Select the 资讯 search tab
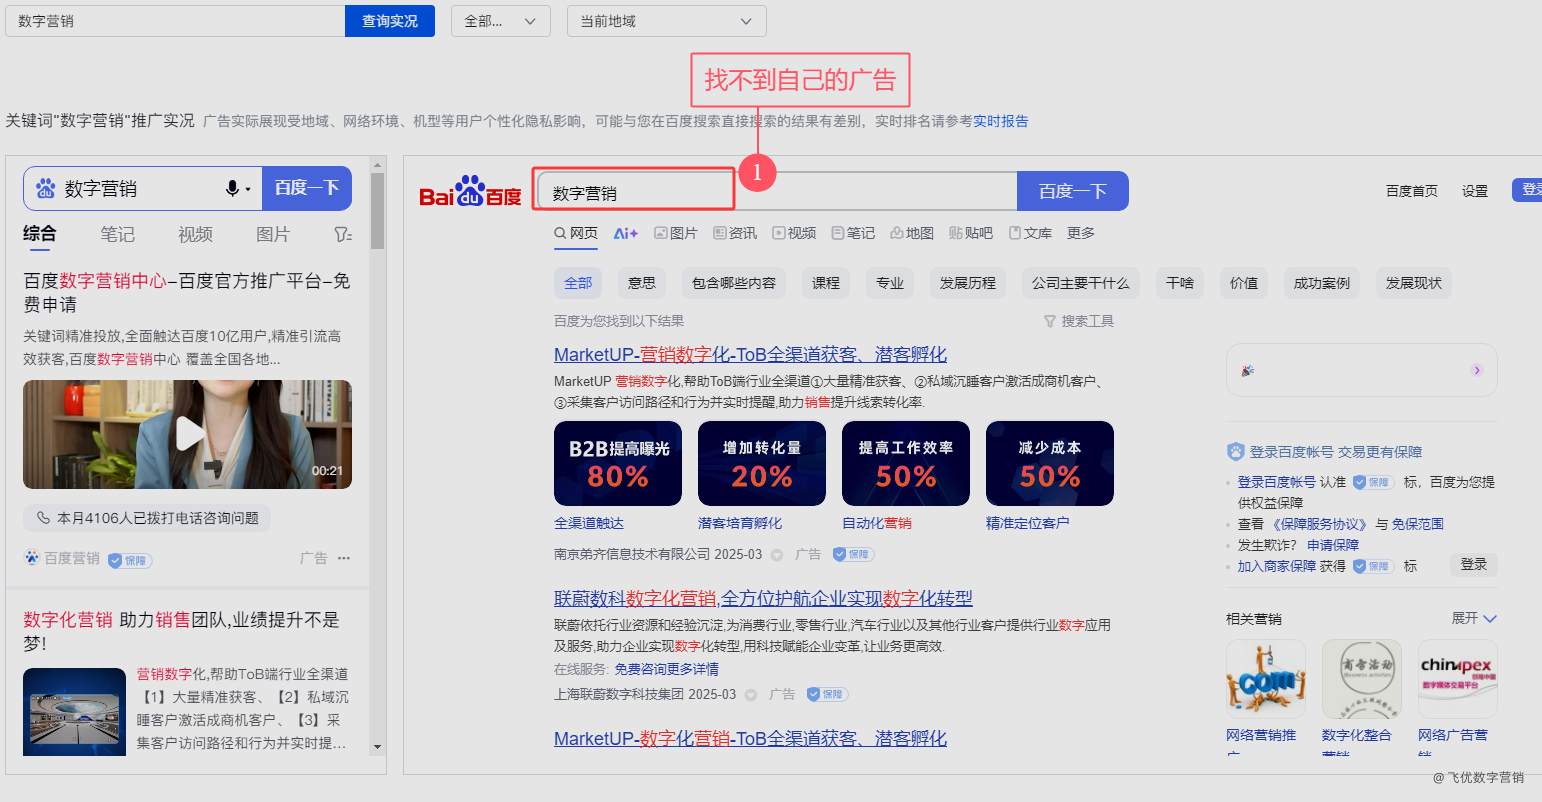The height and width of the screenshot is (802, 1542). coord(735,233)
